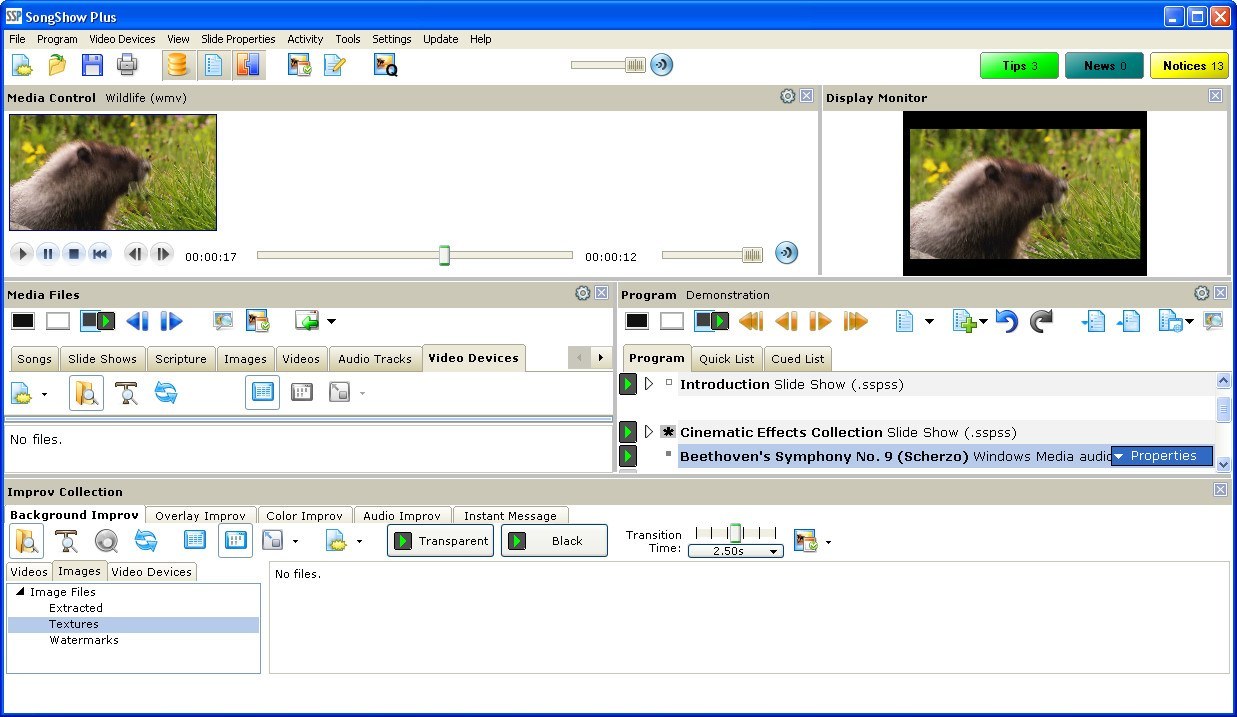
Task: Toggle the orange-blue split panel icon
Action: click(247, 66)
